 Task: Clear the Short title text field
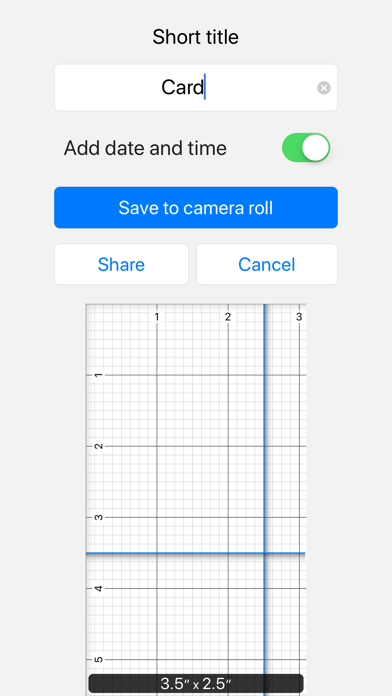(x=324, y=88)
